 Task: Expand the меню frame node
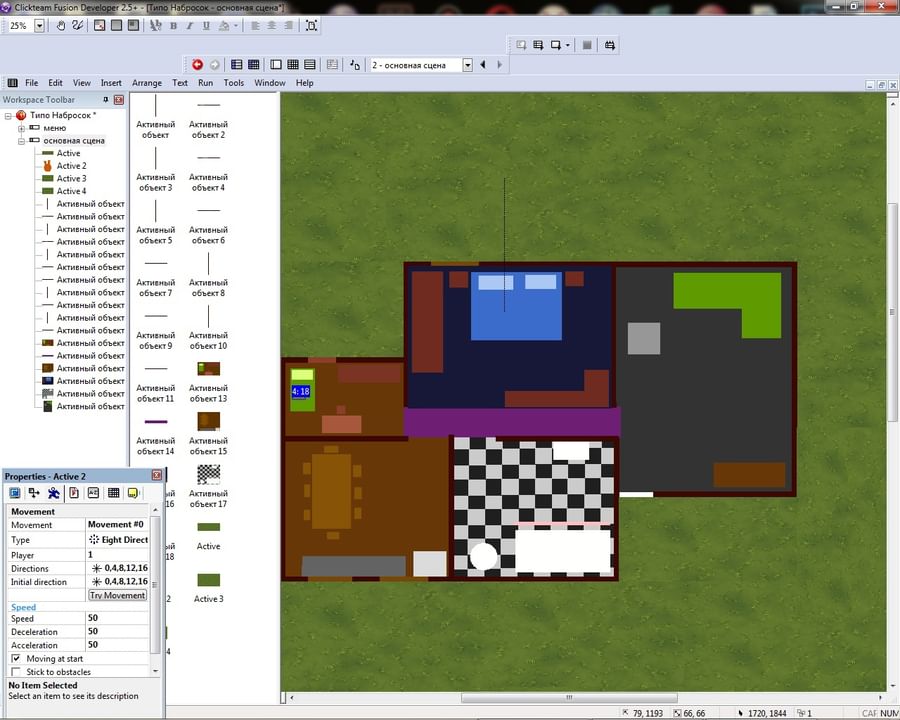[x=21, y=128]
